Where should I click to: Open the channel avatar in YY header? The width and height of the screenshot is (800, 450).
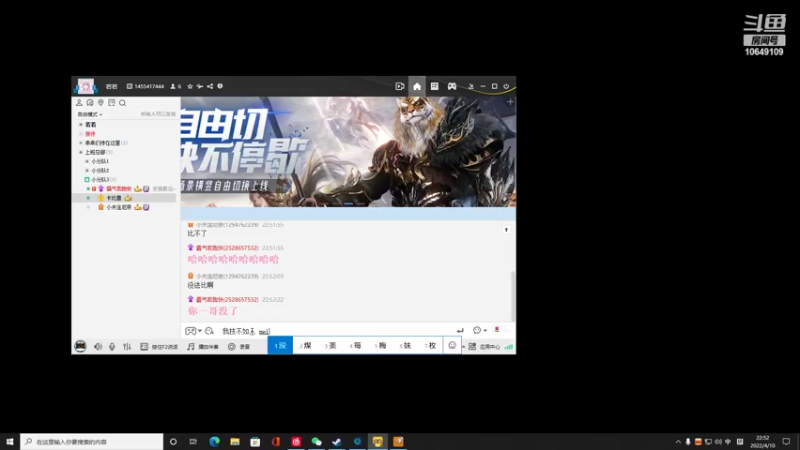[x=85, y=86]
